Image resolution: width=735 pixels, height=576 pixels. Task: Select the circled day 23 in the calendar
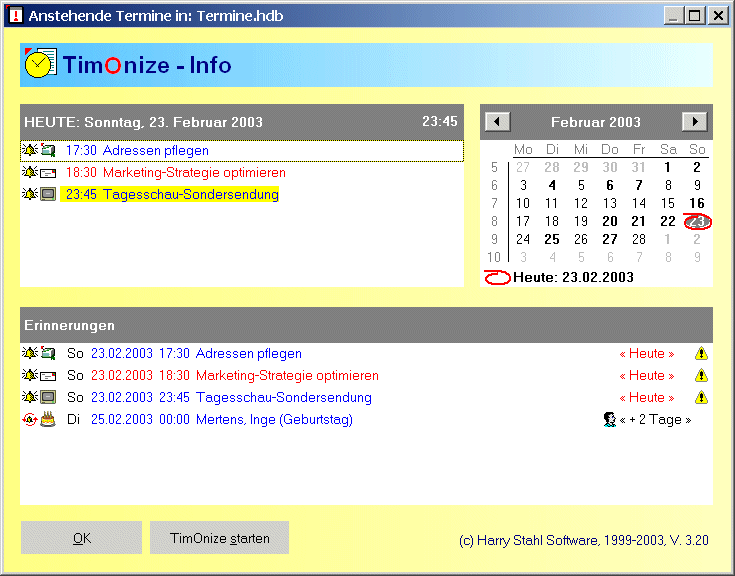tap(697, 221)
